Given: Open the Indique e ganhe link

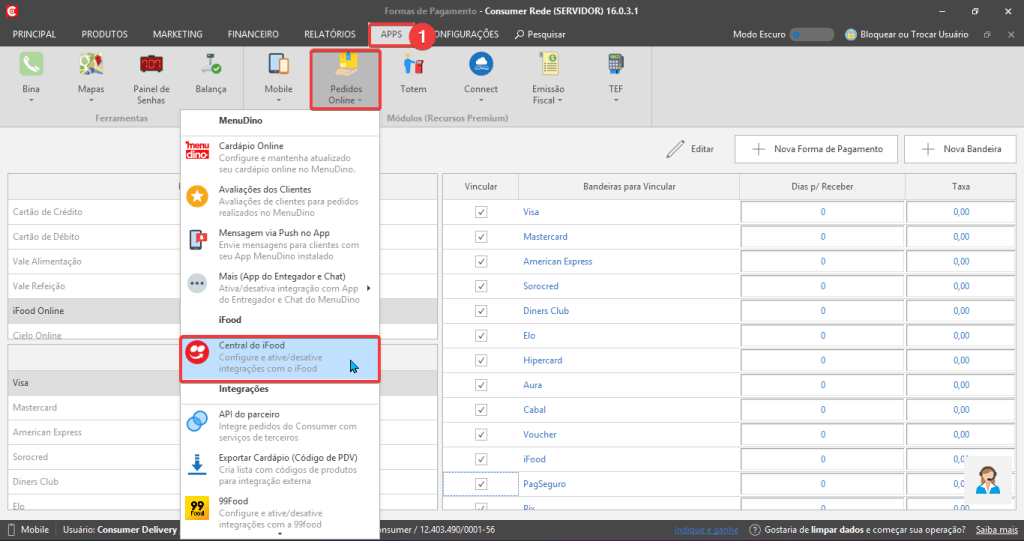Looking at the screenshot, I should point(706,530).
